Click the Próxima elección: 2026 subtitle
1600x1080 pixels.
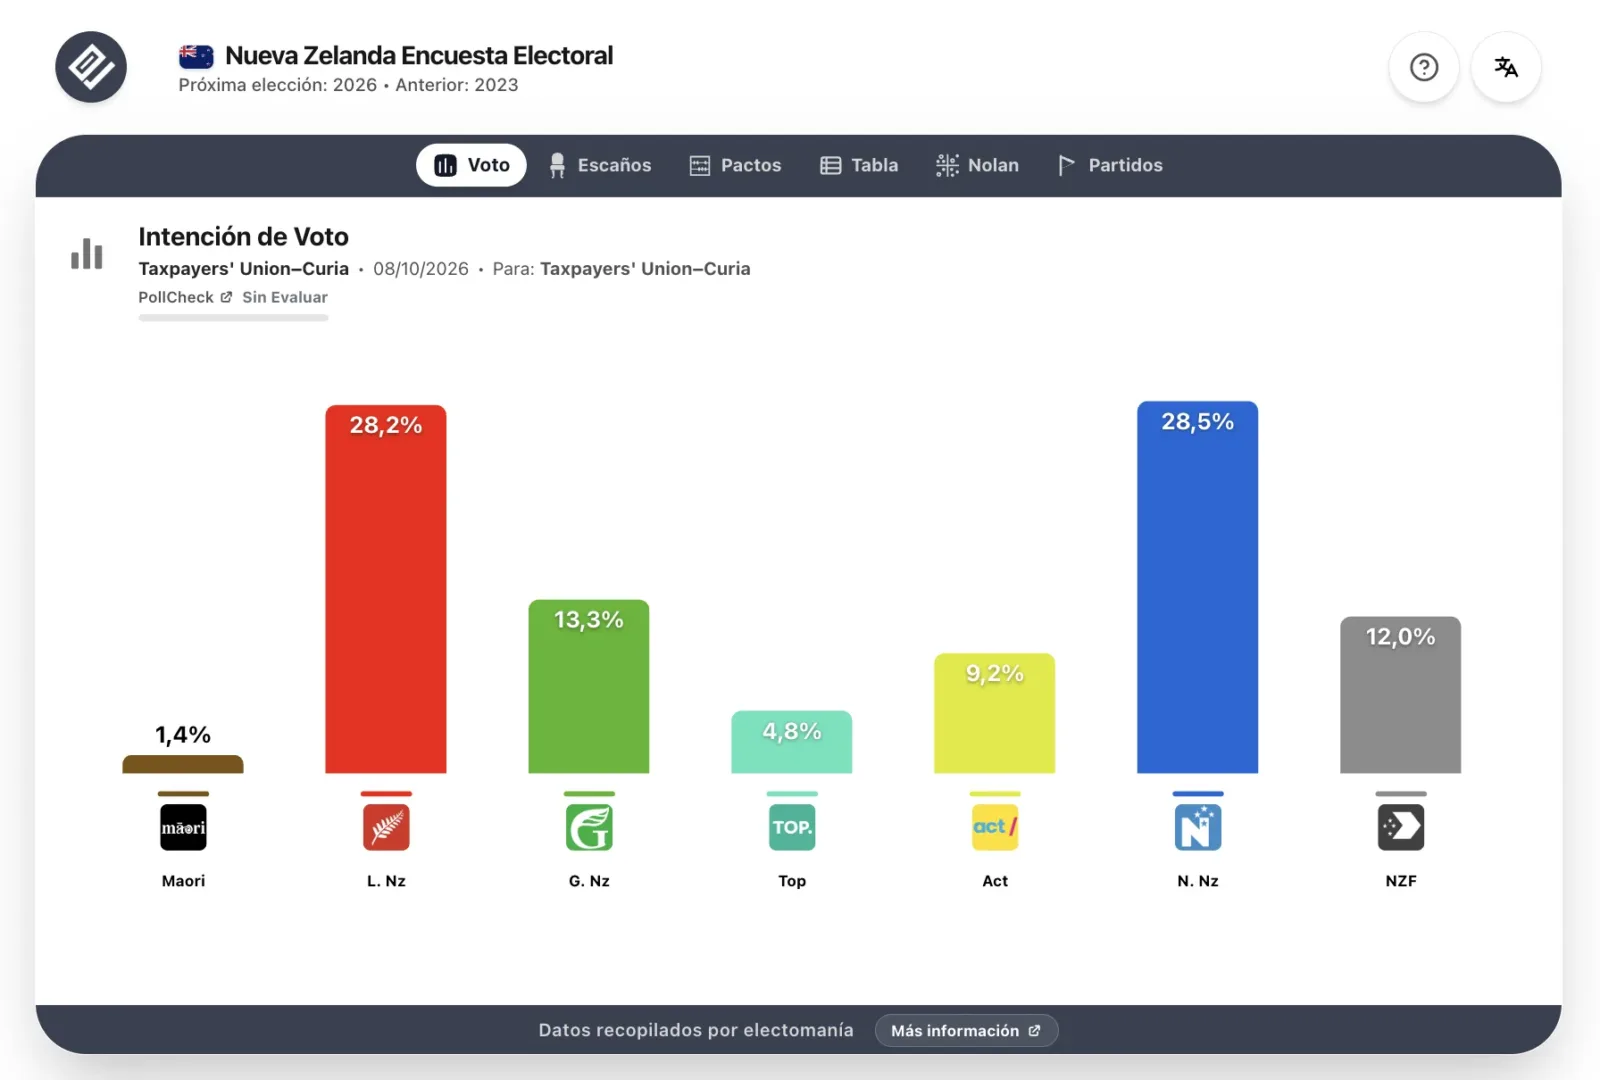(x=278, y=85)
